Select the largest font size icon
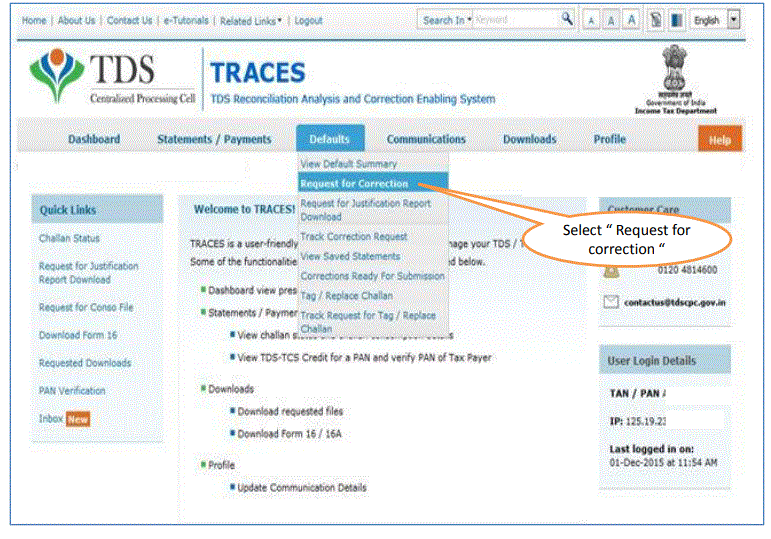Image resolution: width=771 pixels, height=539 pixels. pos(633,20)
